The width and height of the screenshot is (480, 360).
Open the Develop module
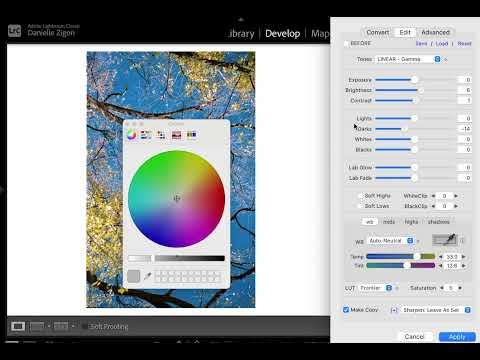point(283,34)
